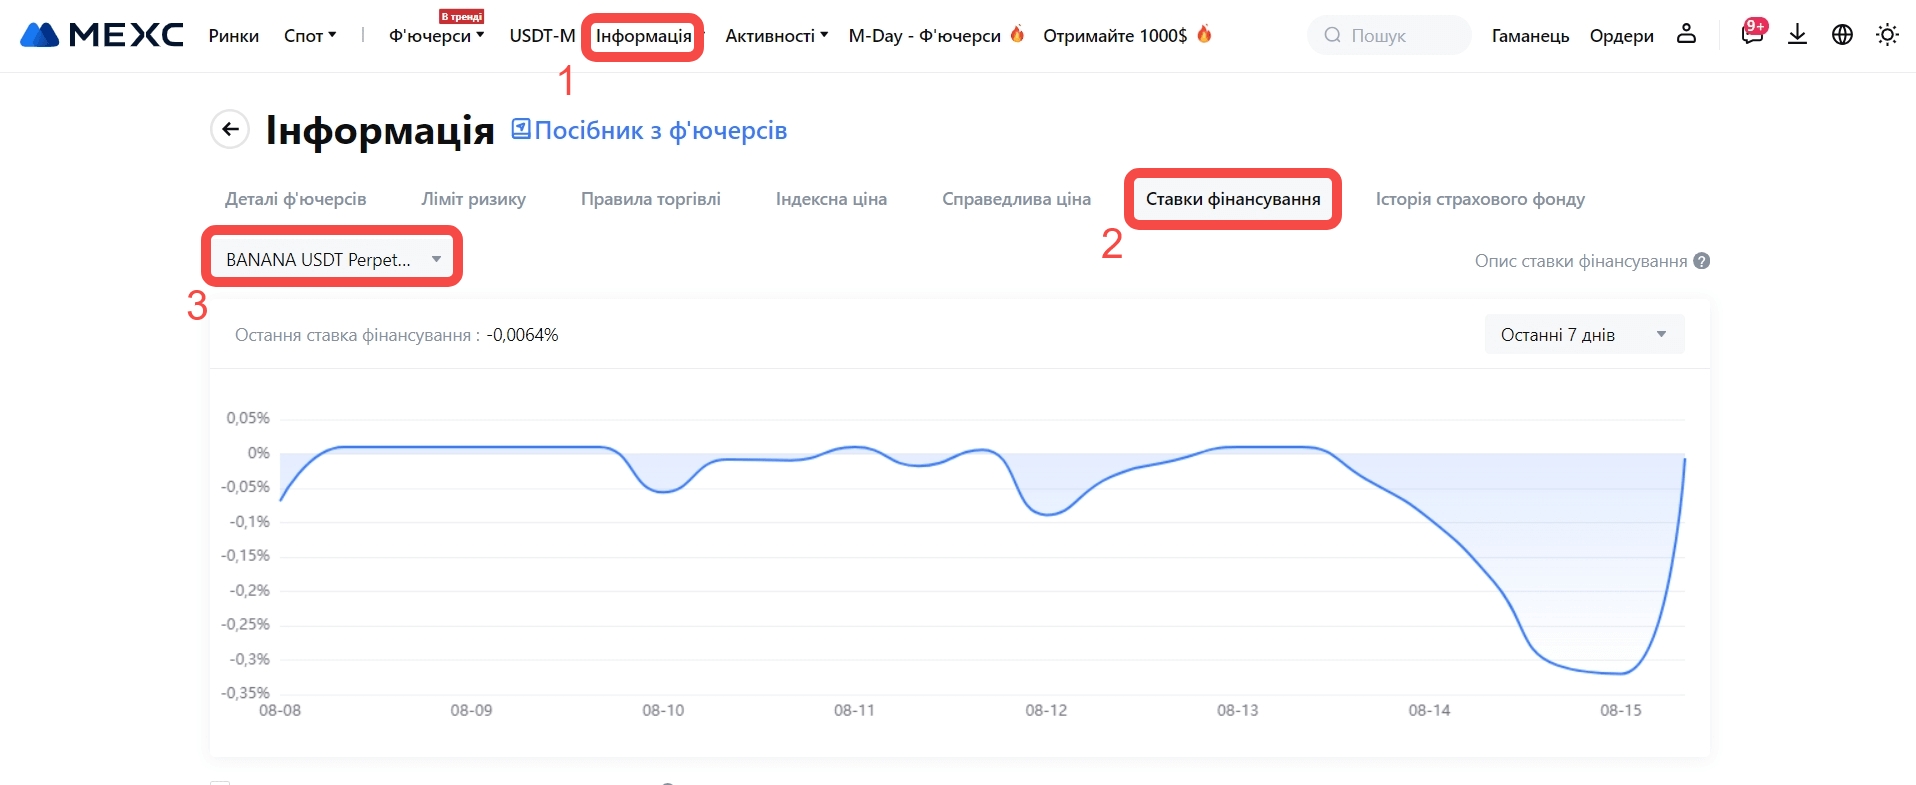
Task: Open the user profile icon
Action: click(x=1686, y=34)
